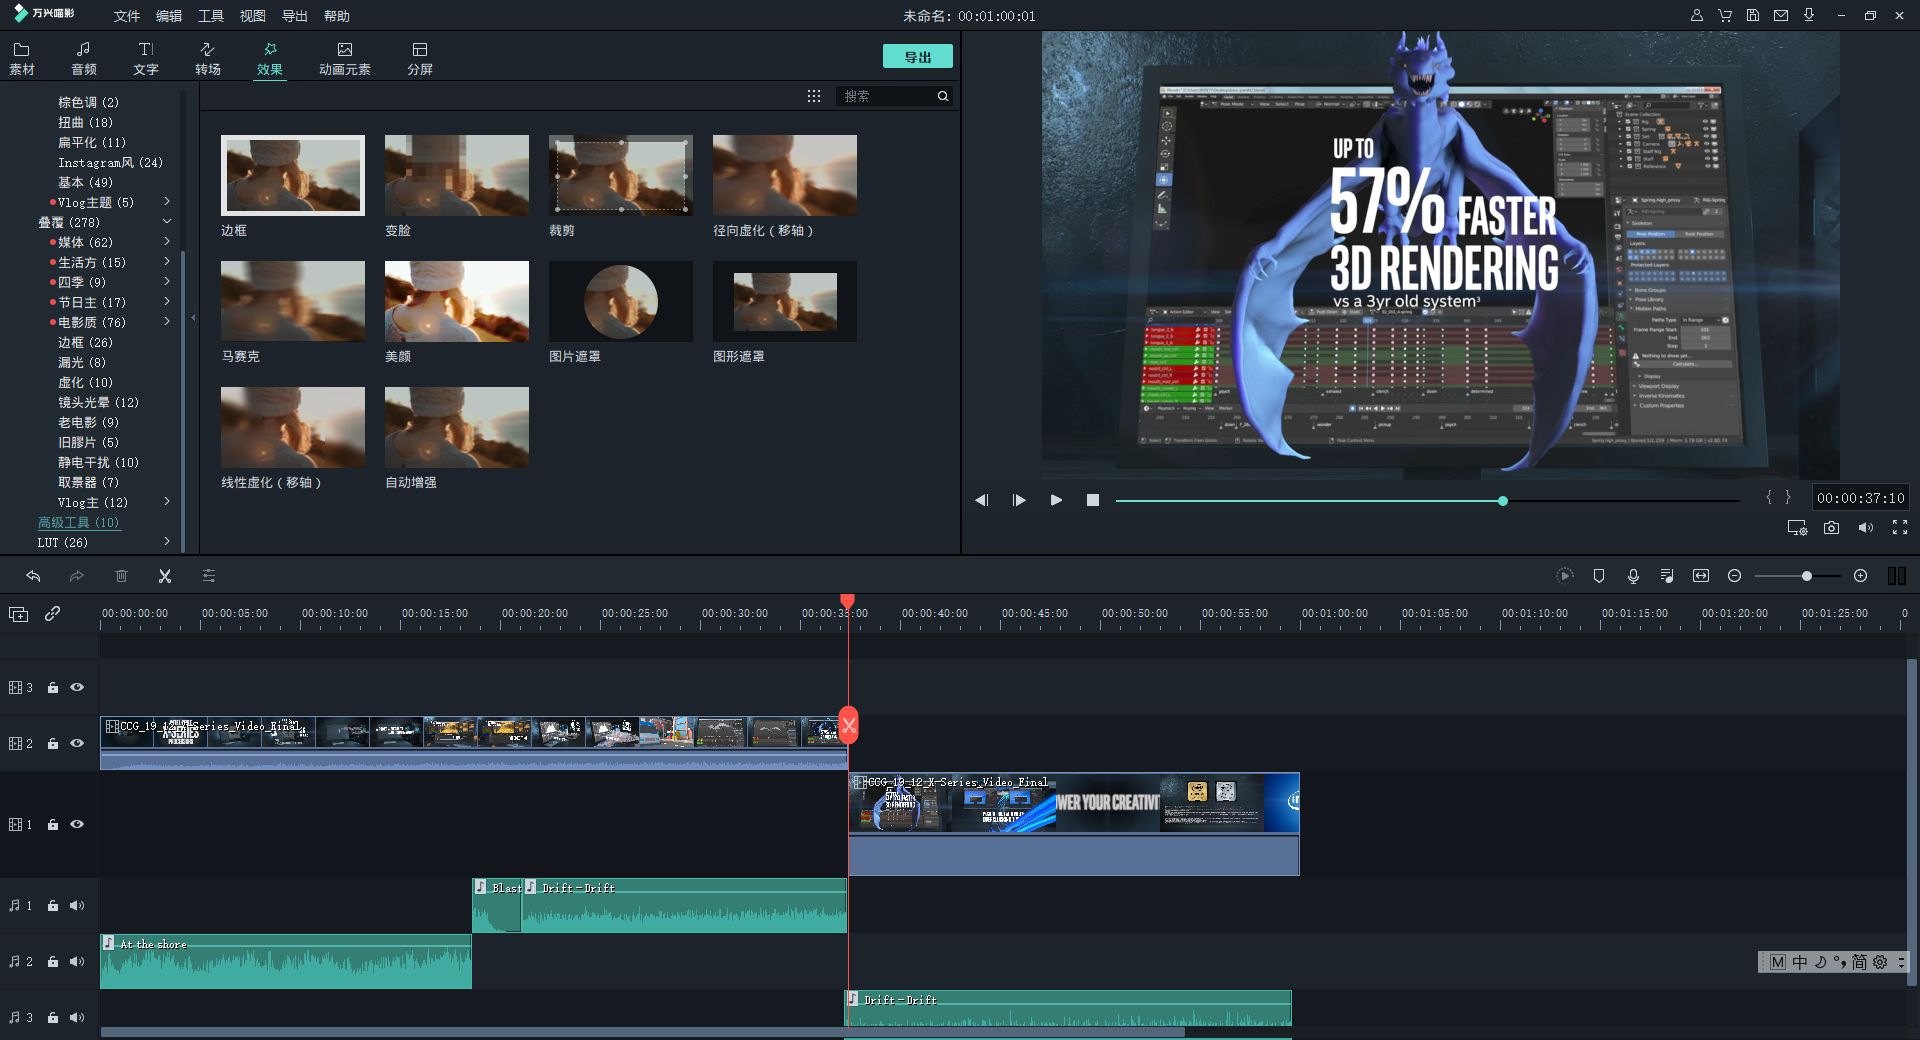Switch to grid view icon

coord(814,96)
